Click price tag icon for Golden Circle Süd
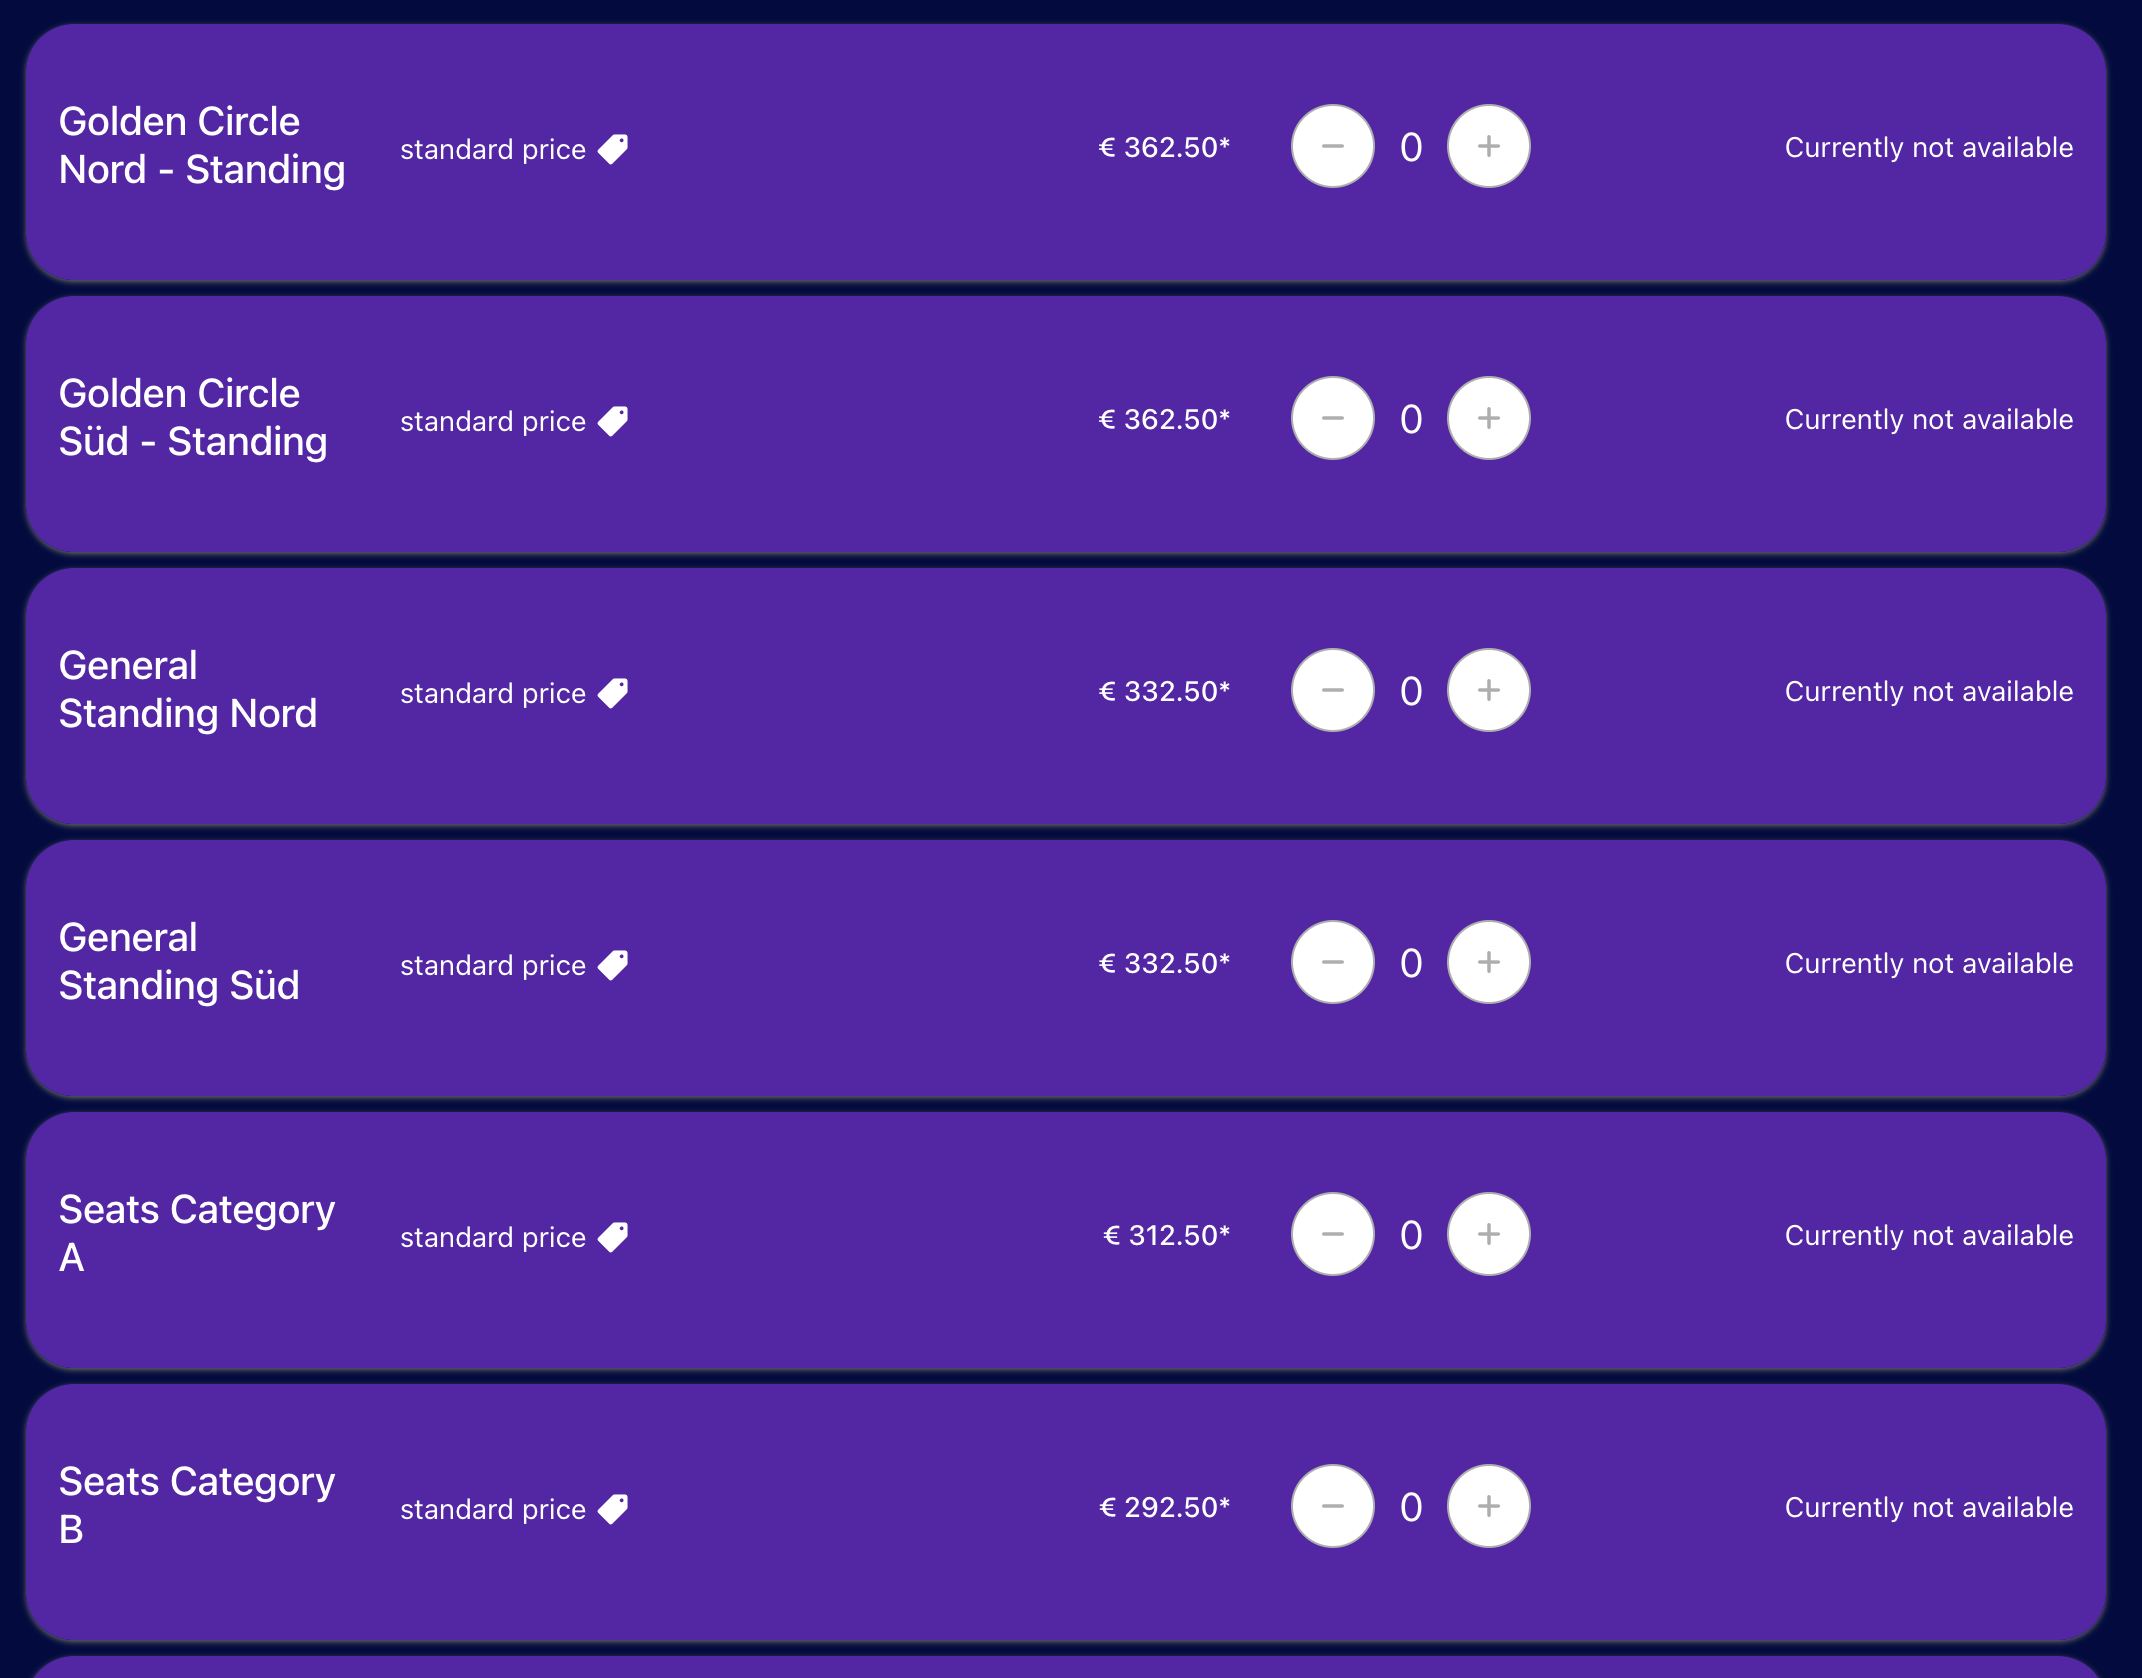Image resolution: width=2142 pixels, height=1678 pixels. tap(613, 421)
